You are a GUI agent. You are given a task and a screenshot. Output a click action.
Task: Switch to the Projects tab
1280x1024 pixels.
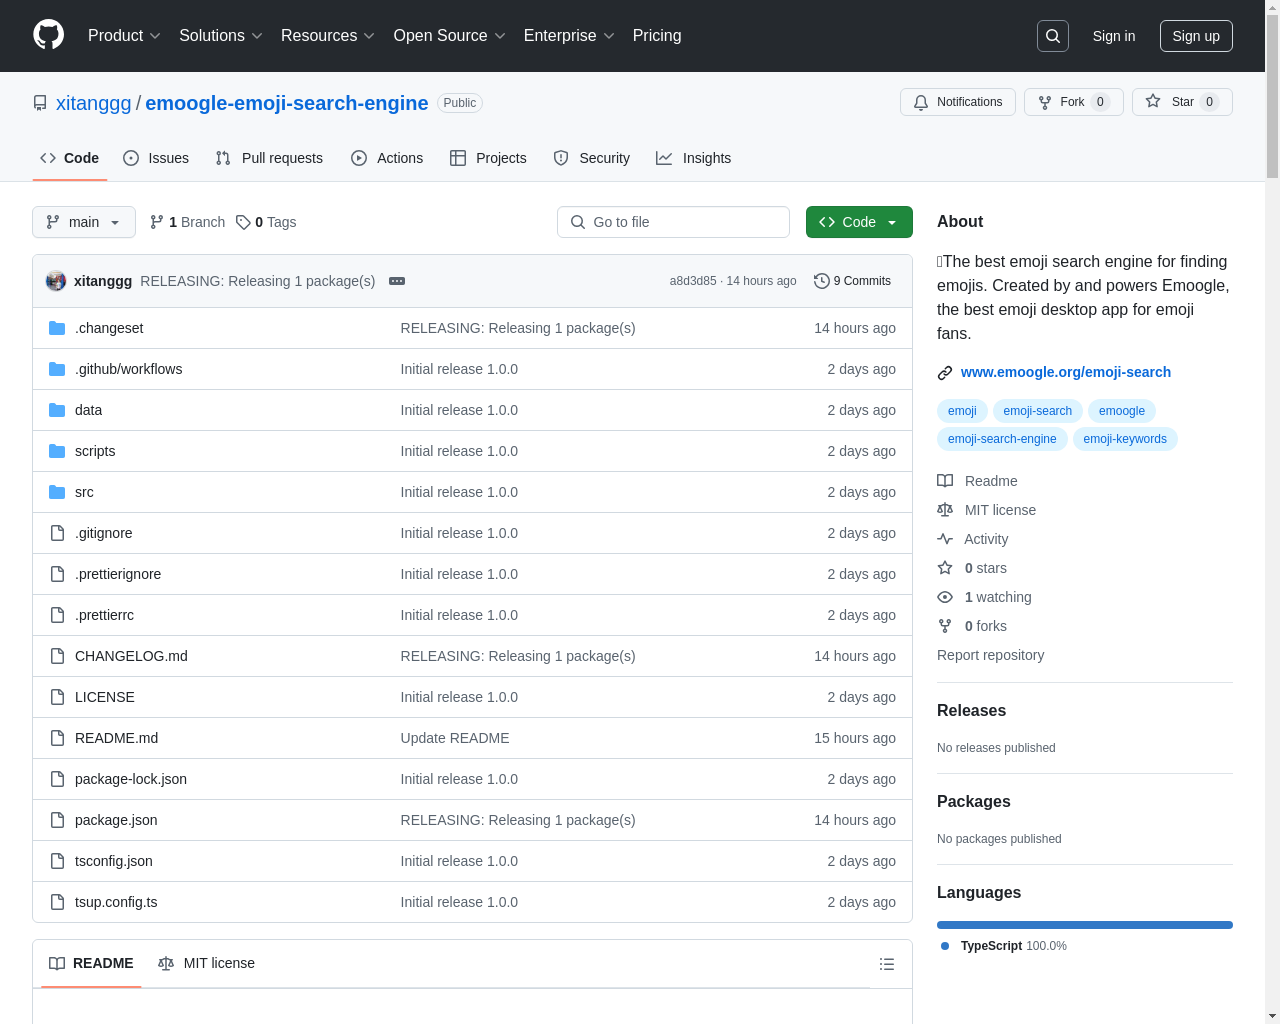[488, 158]
